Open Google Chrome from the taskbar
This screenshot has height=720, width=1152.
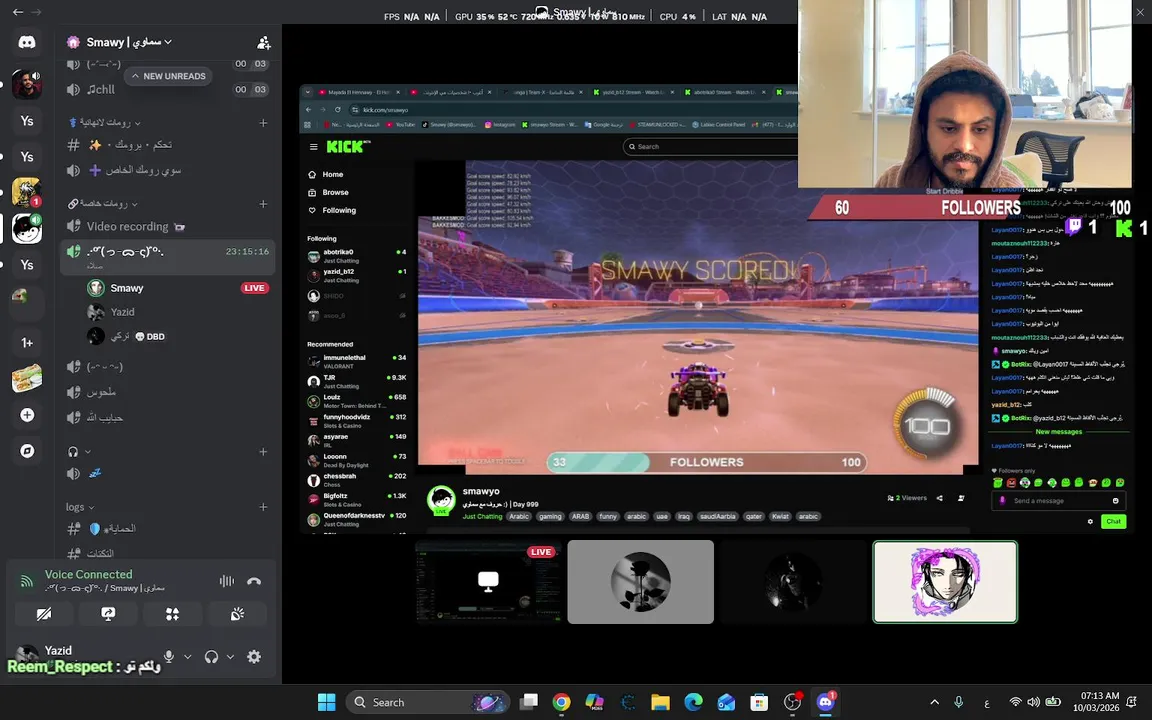point(561,702)
